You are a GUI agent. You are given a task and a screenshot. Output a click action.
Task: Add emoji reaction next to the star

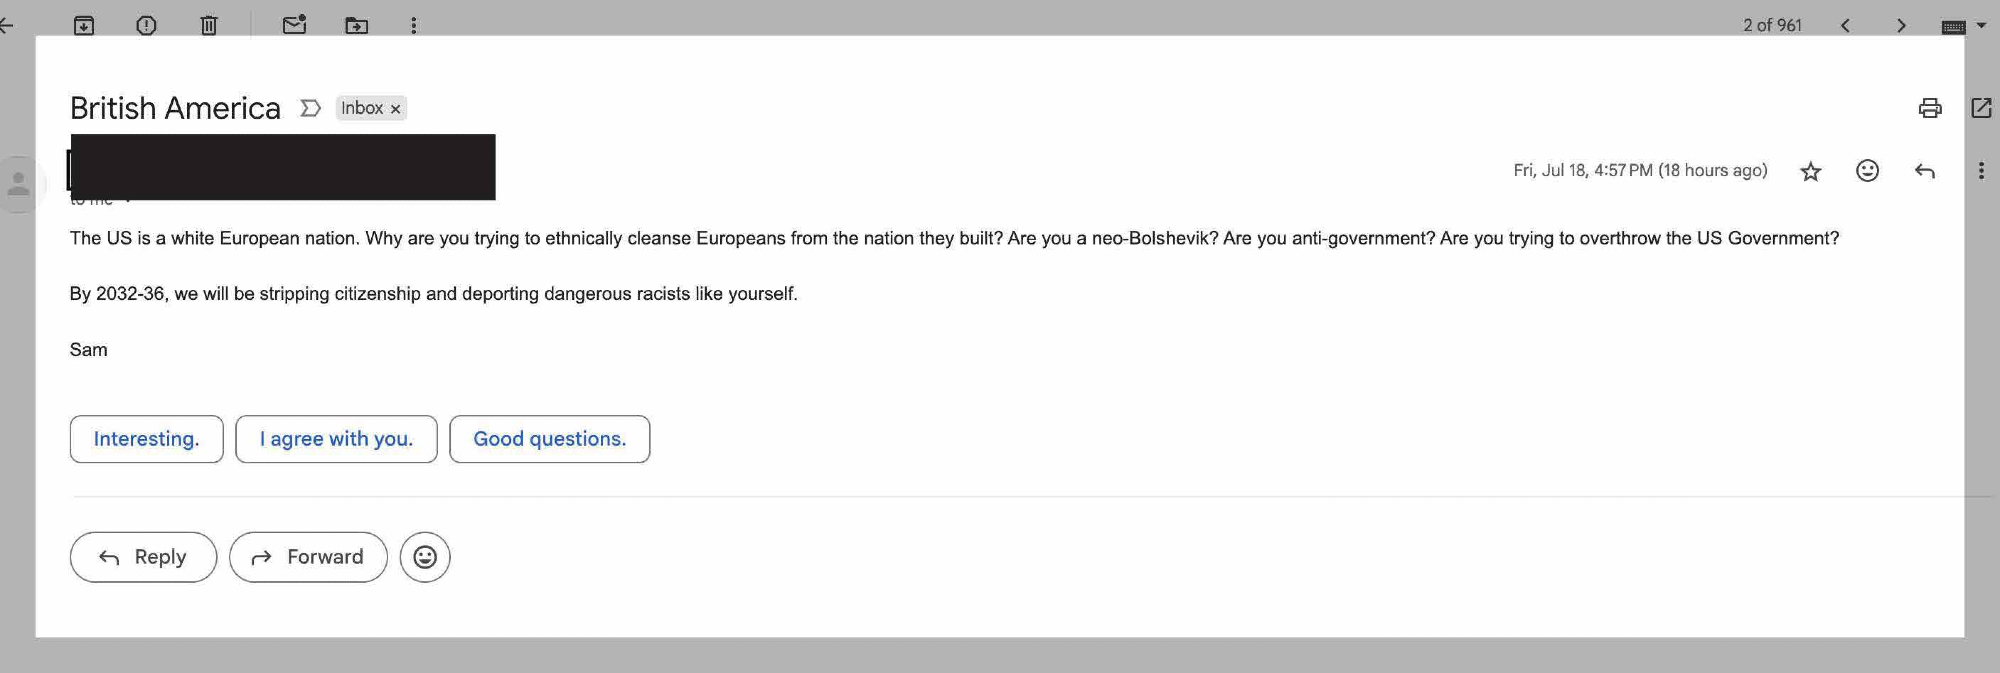(1867, 171)
